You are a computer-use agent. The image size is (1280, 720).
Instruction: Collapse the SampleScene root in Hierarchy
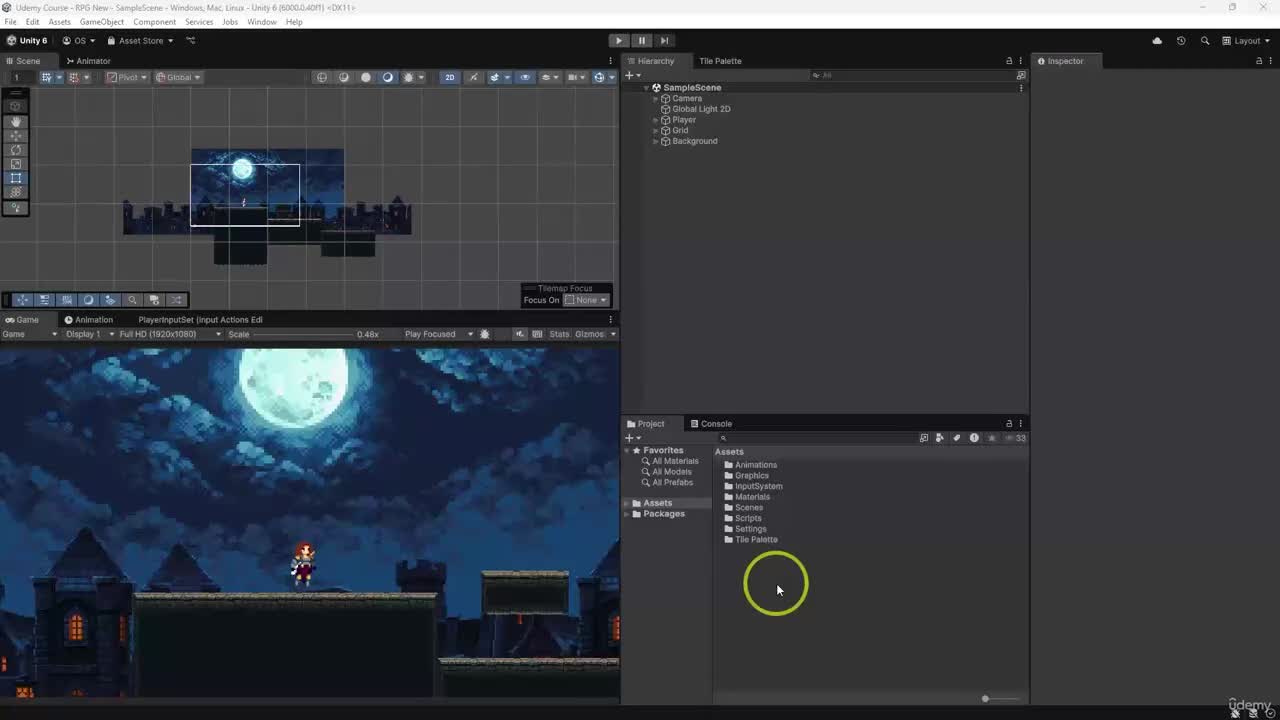pyautogui.click(x=646, y=88)
